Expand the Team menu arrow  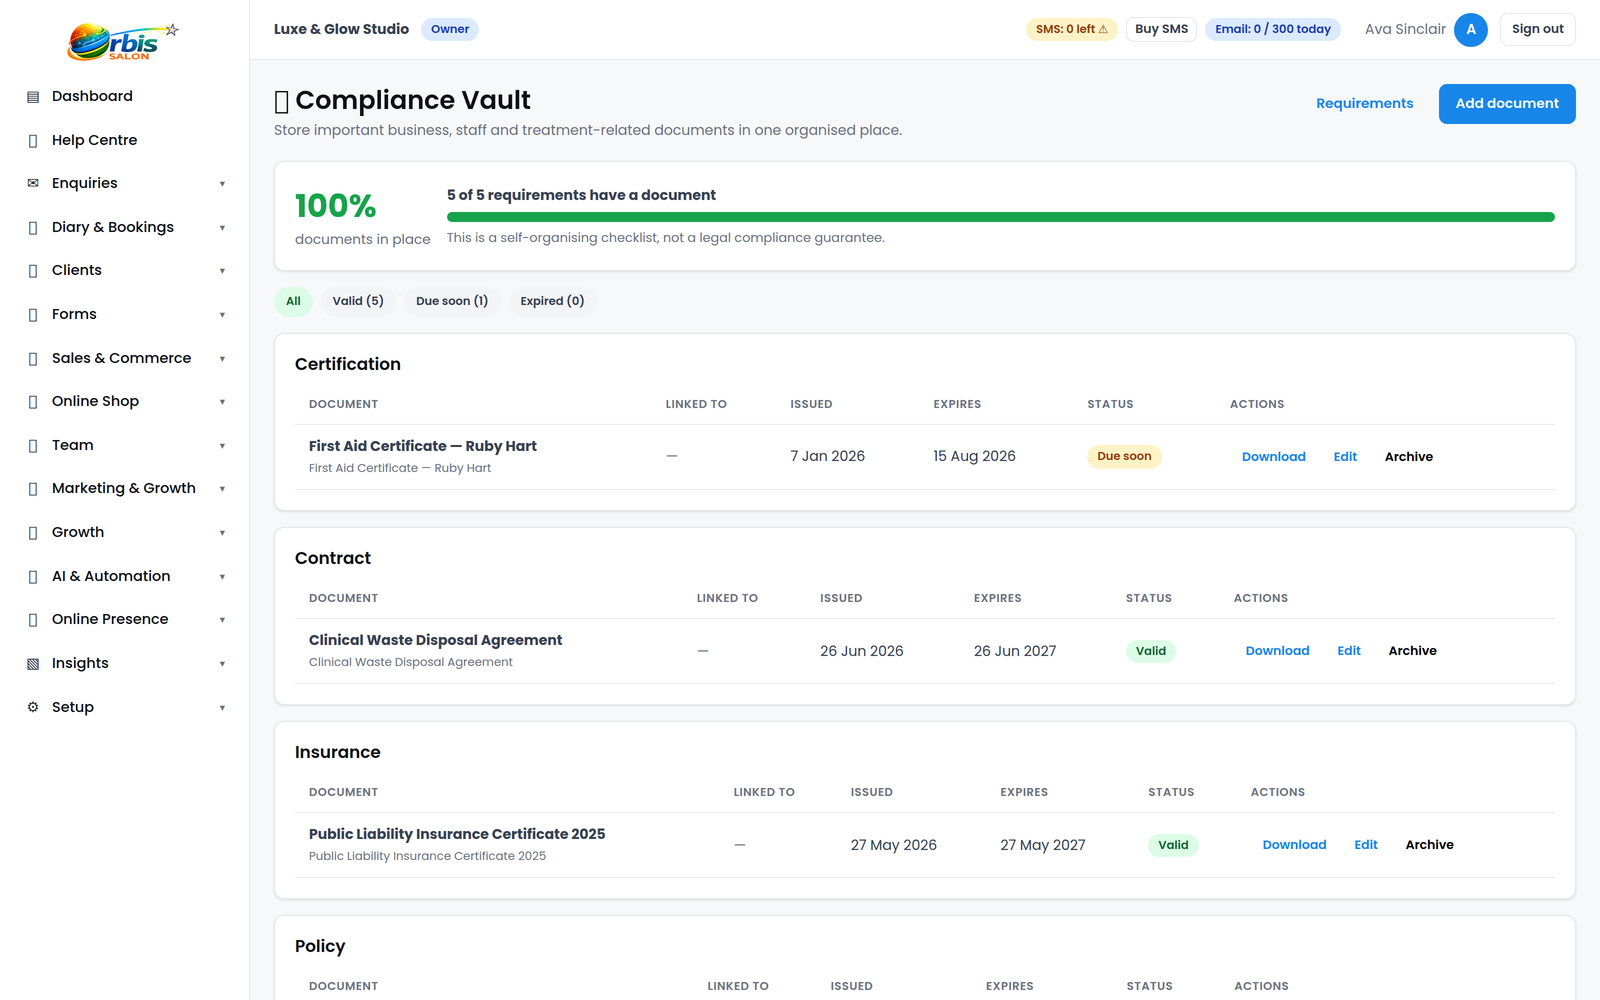tap(222, 446)
